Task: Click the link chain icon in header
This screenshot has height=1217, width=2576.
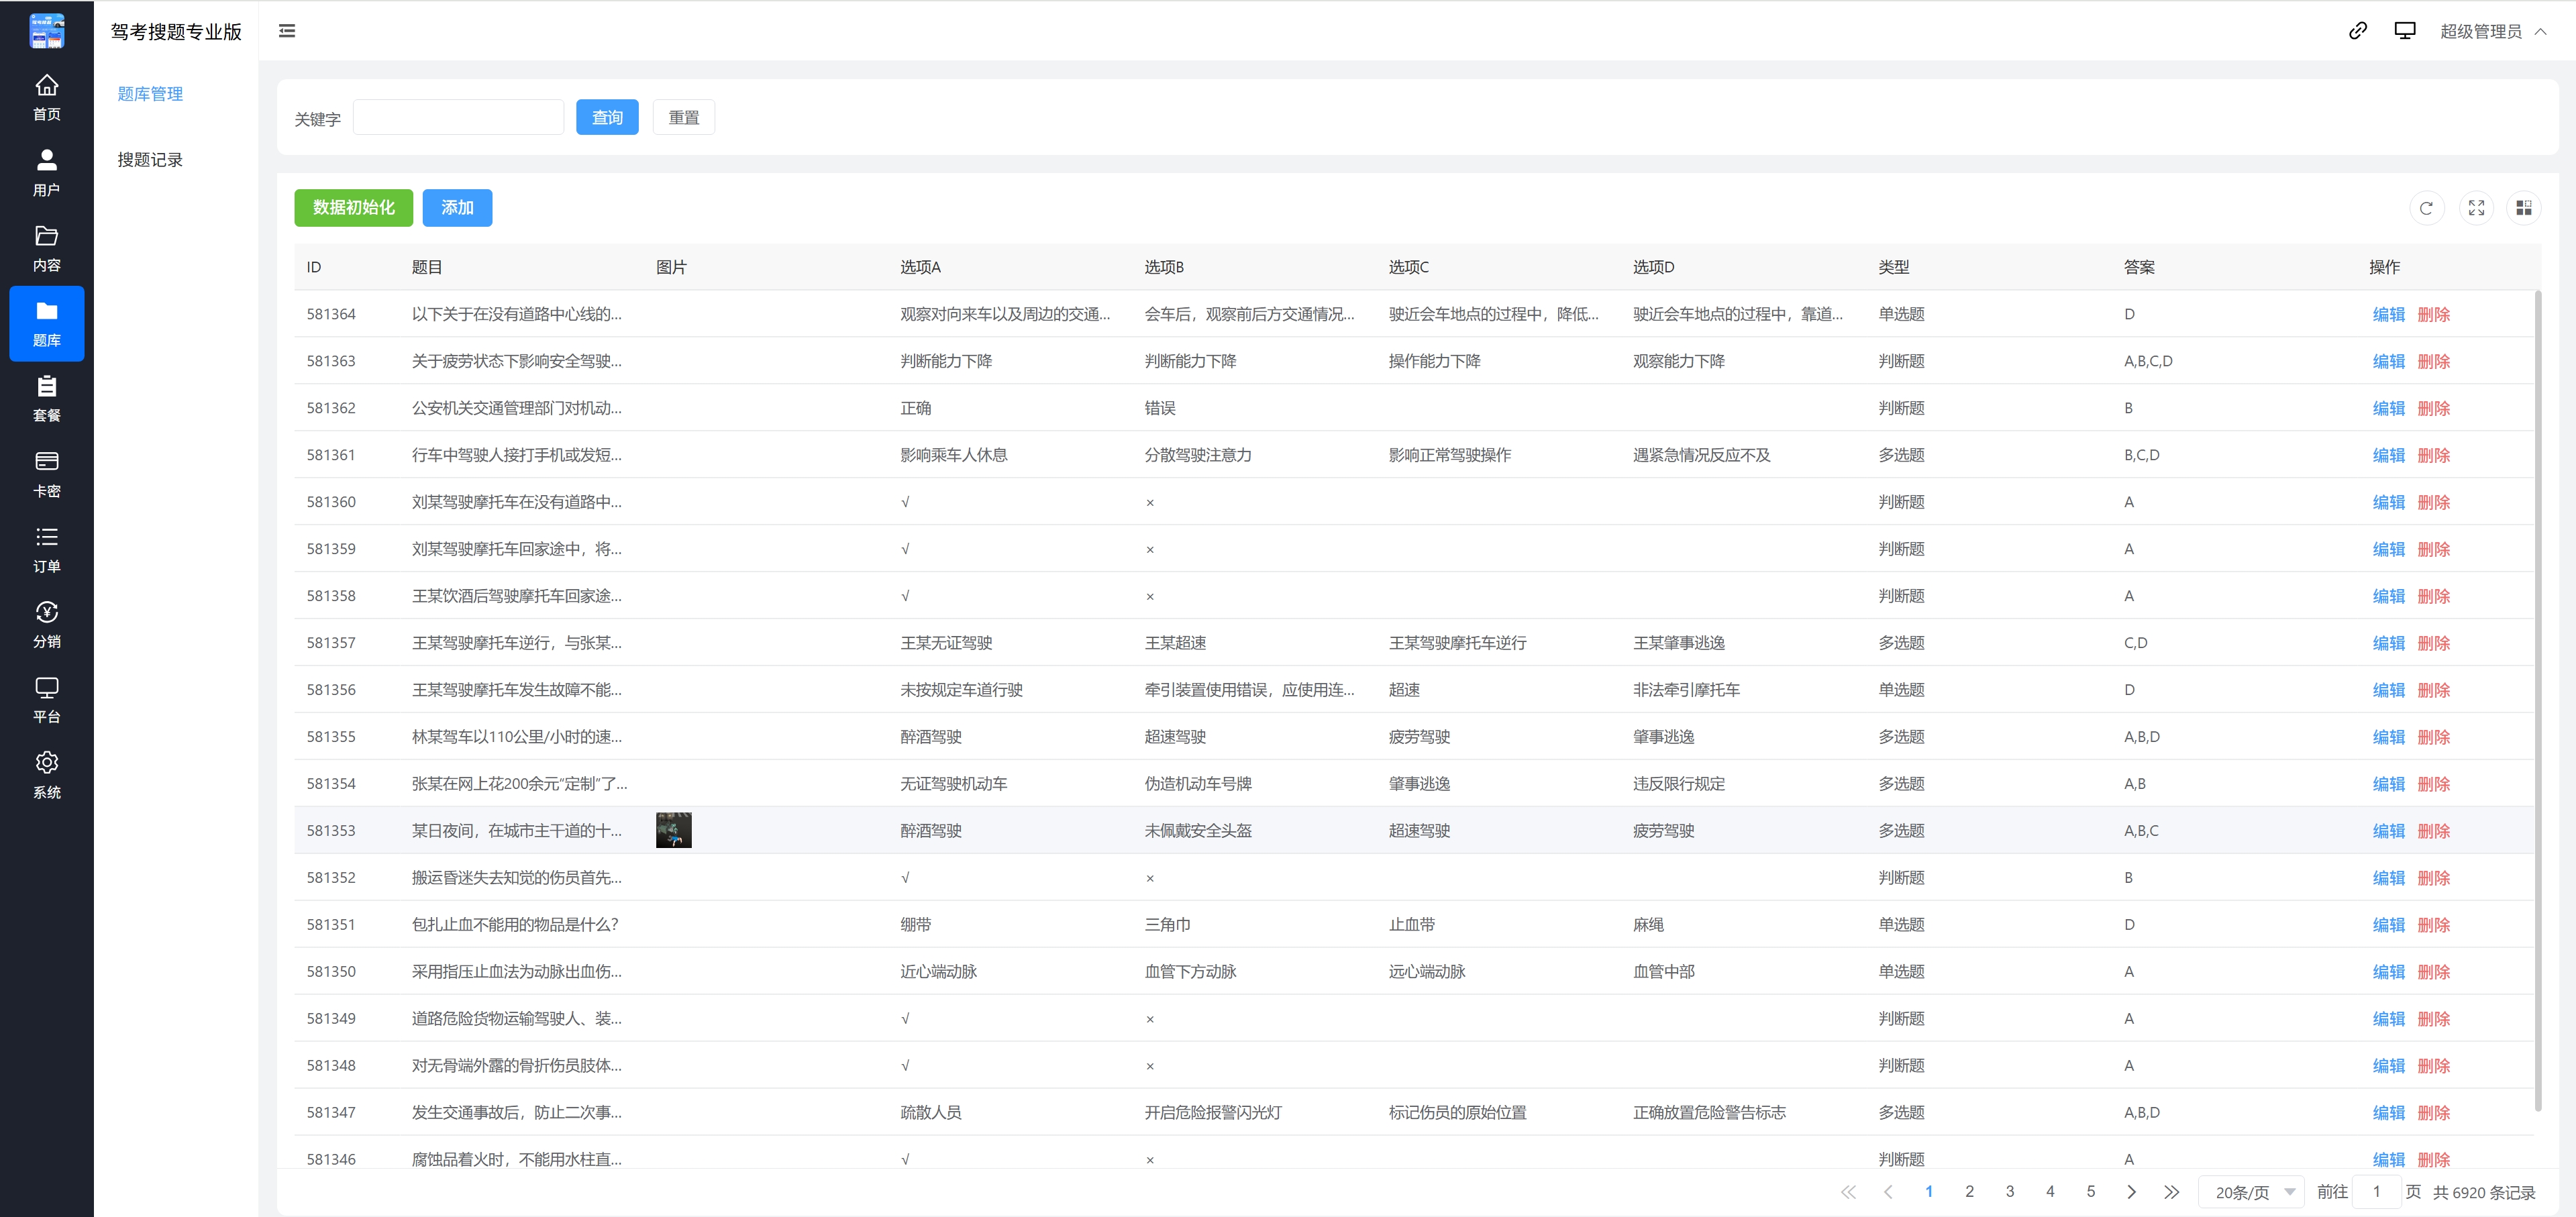Action: coord(2357,31)
